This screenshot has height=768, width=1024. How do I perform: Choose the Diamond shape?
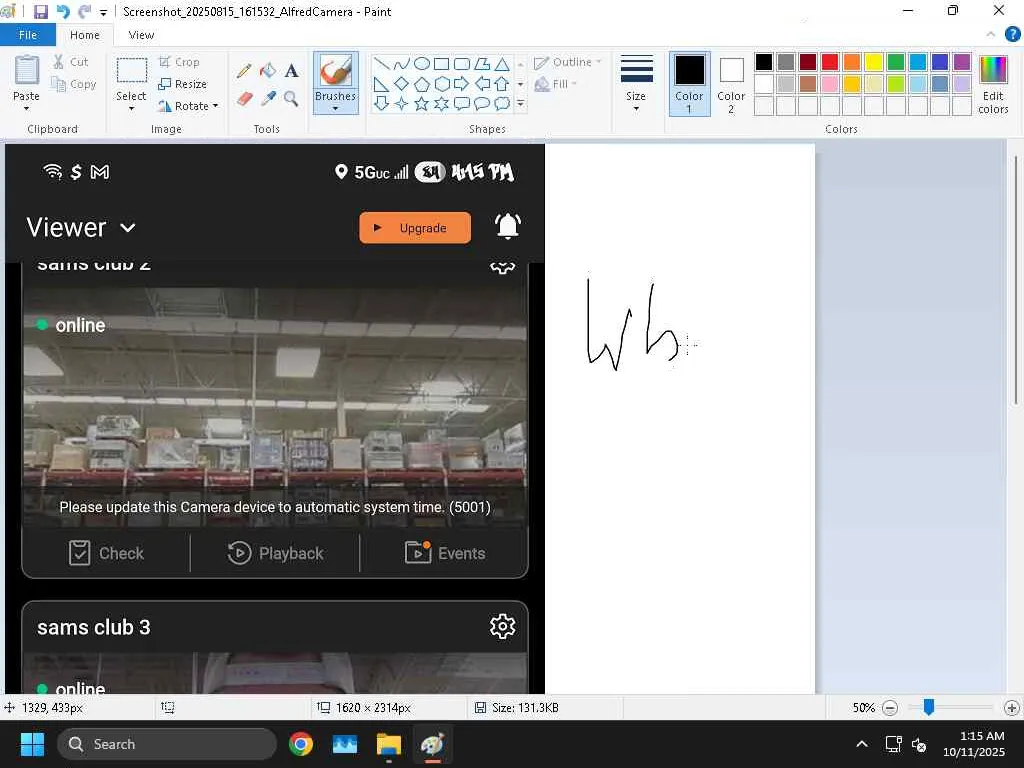[402, 84]
